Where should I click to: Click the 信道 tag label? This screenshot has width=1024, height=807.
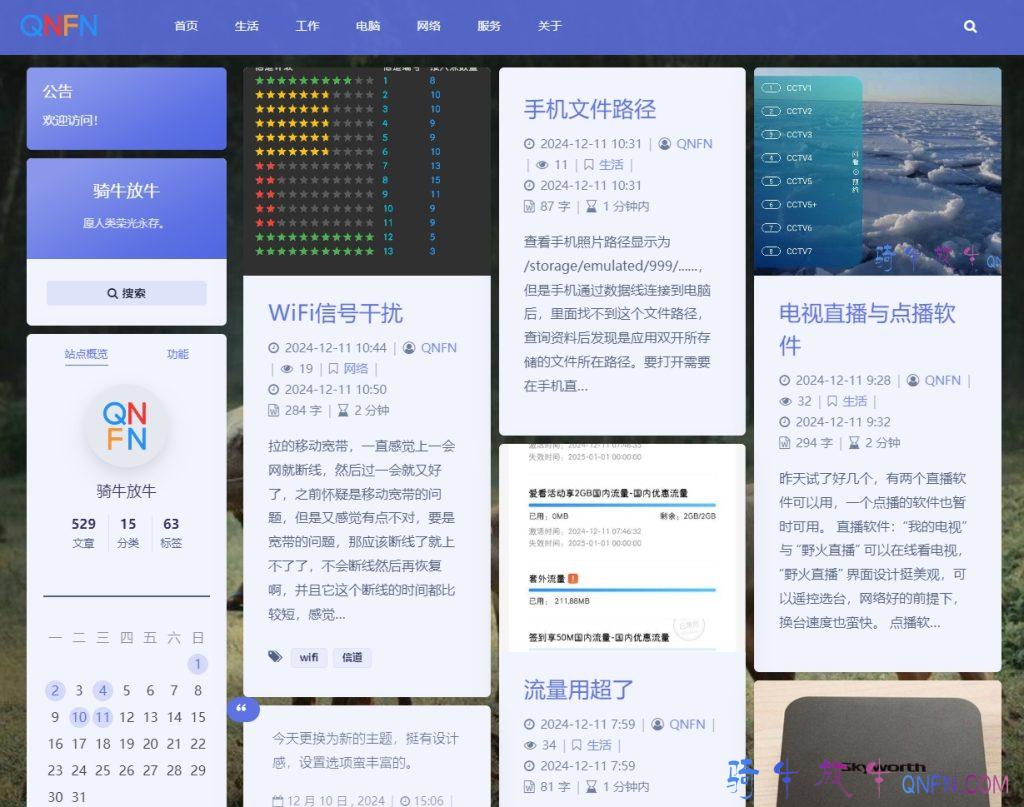pyautogui.click(x=352, y=657)
